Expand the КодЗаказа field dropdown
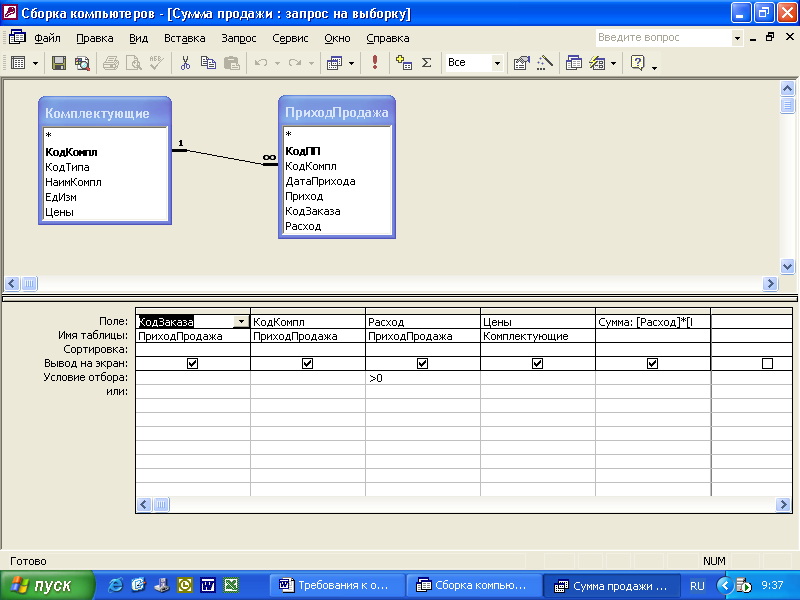800x600 pixels. click(x=241, y=322)
